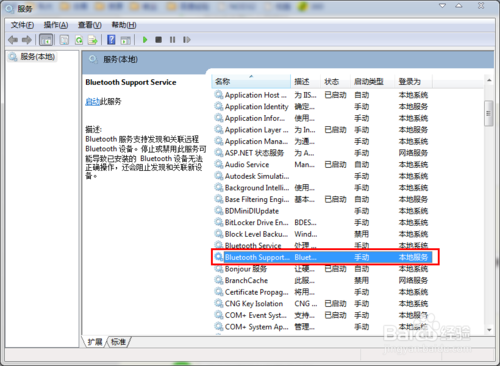Switch to the 扩展 tab
Image resolution: width=500 pixels, height=366 pixels.
point(95,342)
